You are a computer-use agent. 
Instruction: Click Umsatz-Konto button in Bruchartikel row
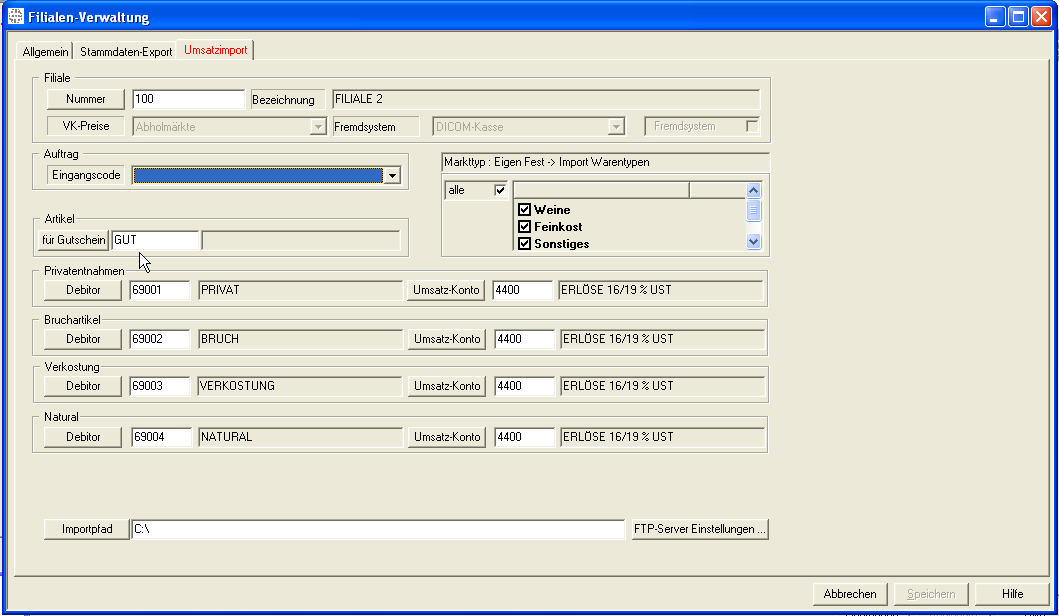coord(446,339)
